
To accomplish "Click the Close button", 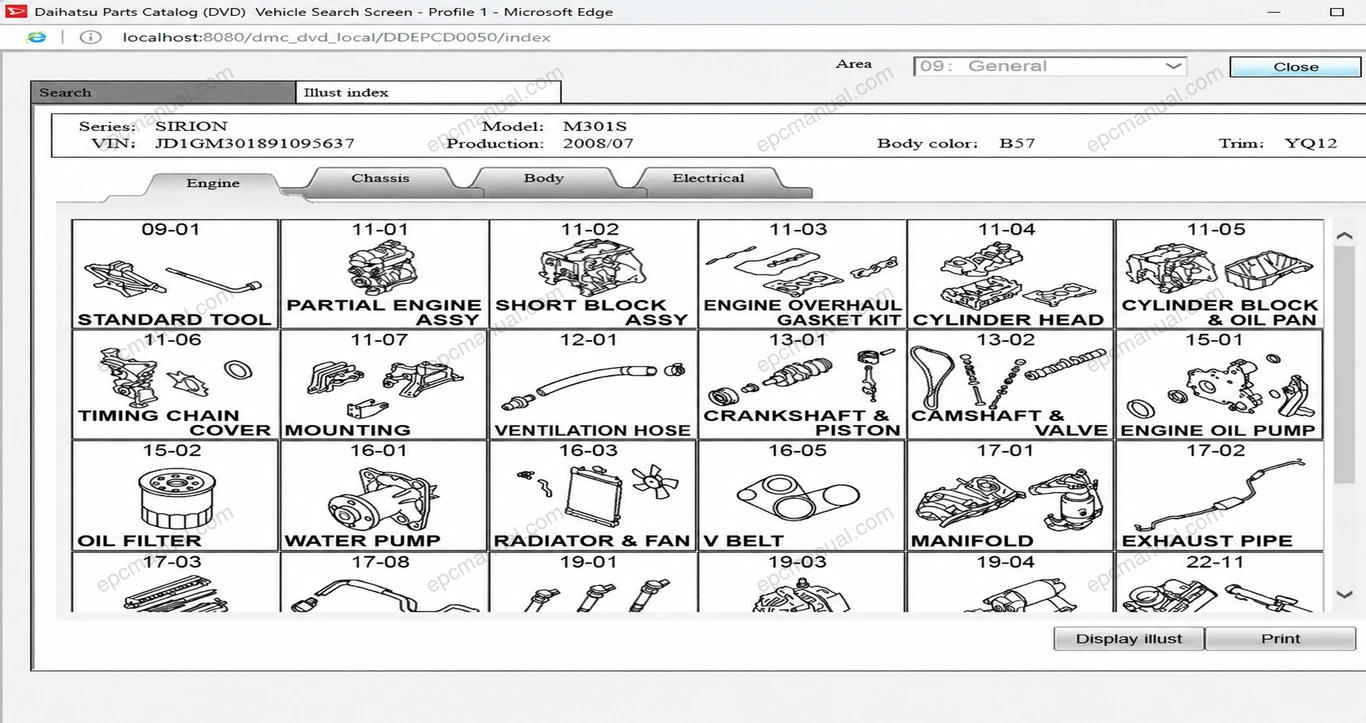I will pyautogui.click(x=1296, y=67).
